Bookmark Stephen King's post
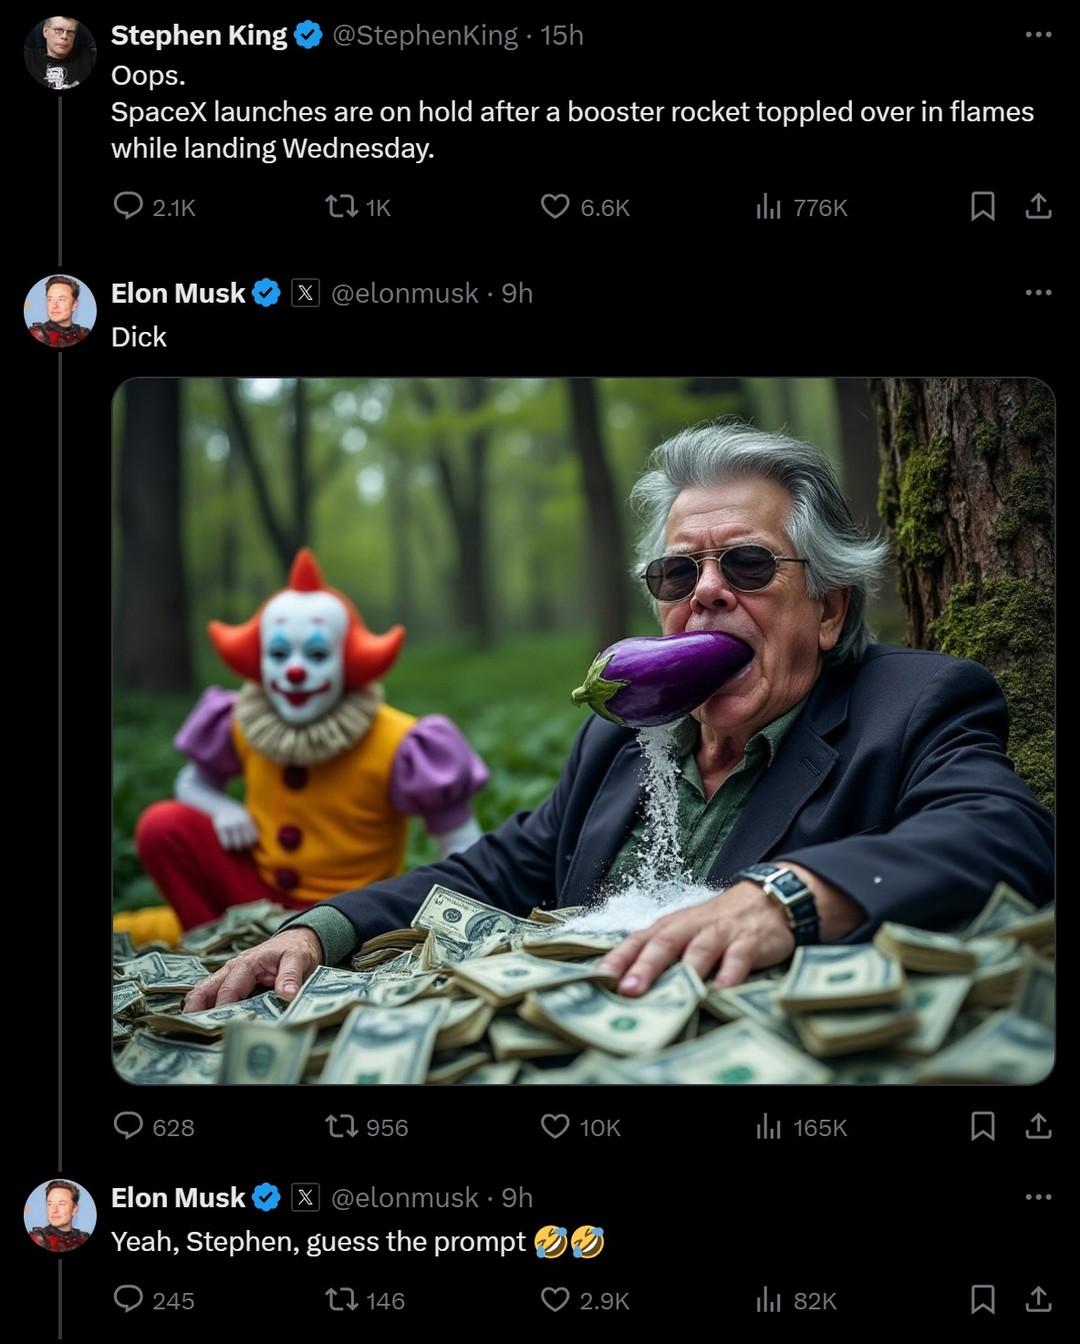 [x=982, y=206]
